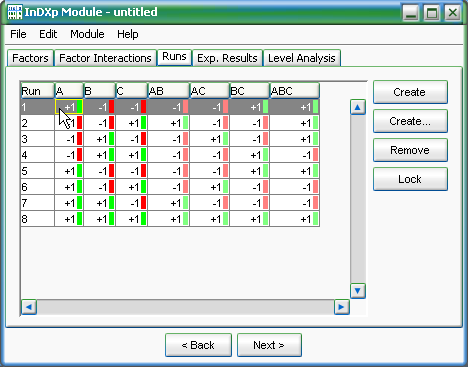Click ABC interaction cell in run 5
Viewport: 468px width, 367px height.
click(x=294, y=171)
